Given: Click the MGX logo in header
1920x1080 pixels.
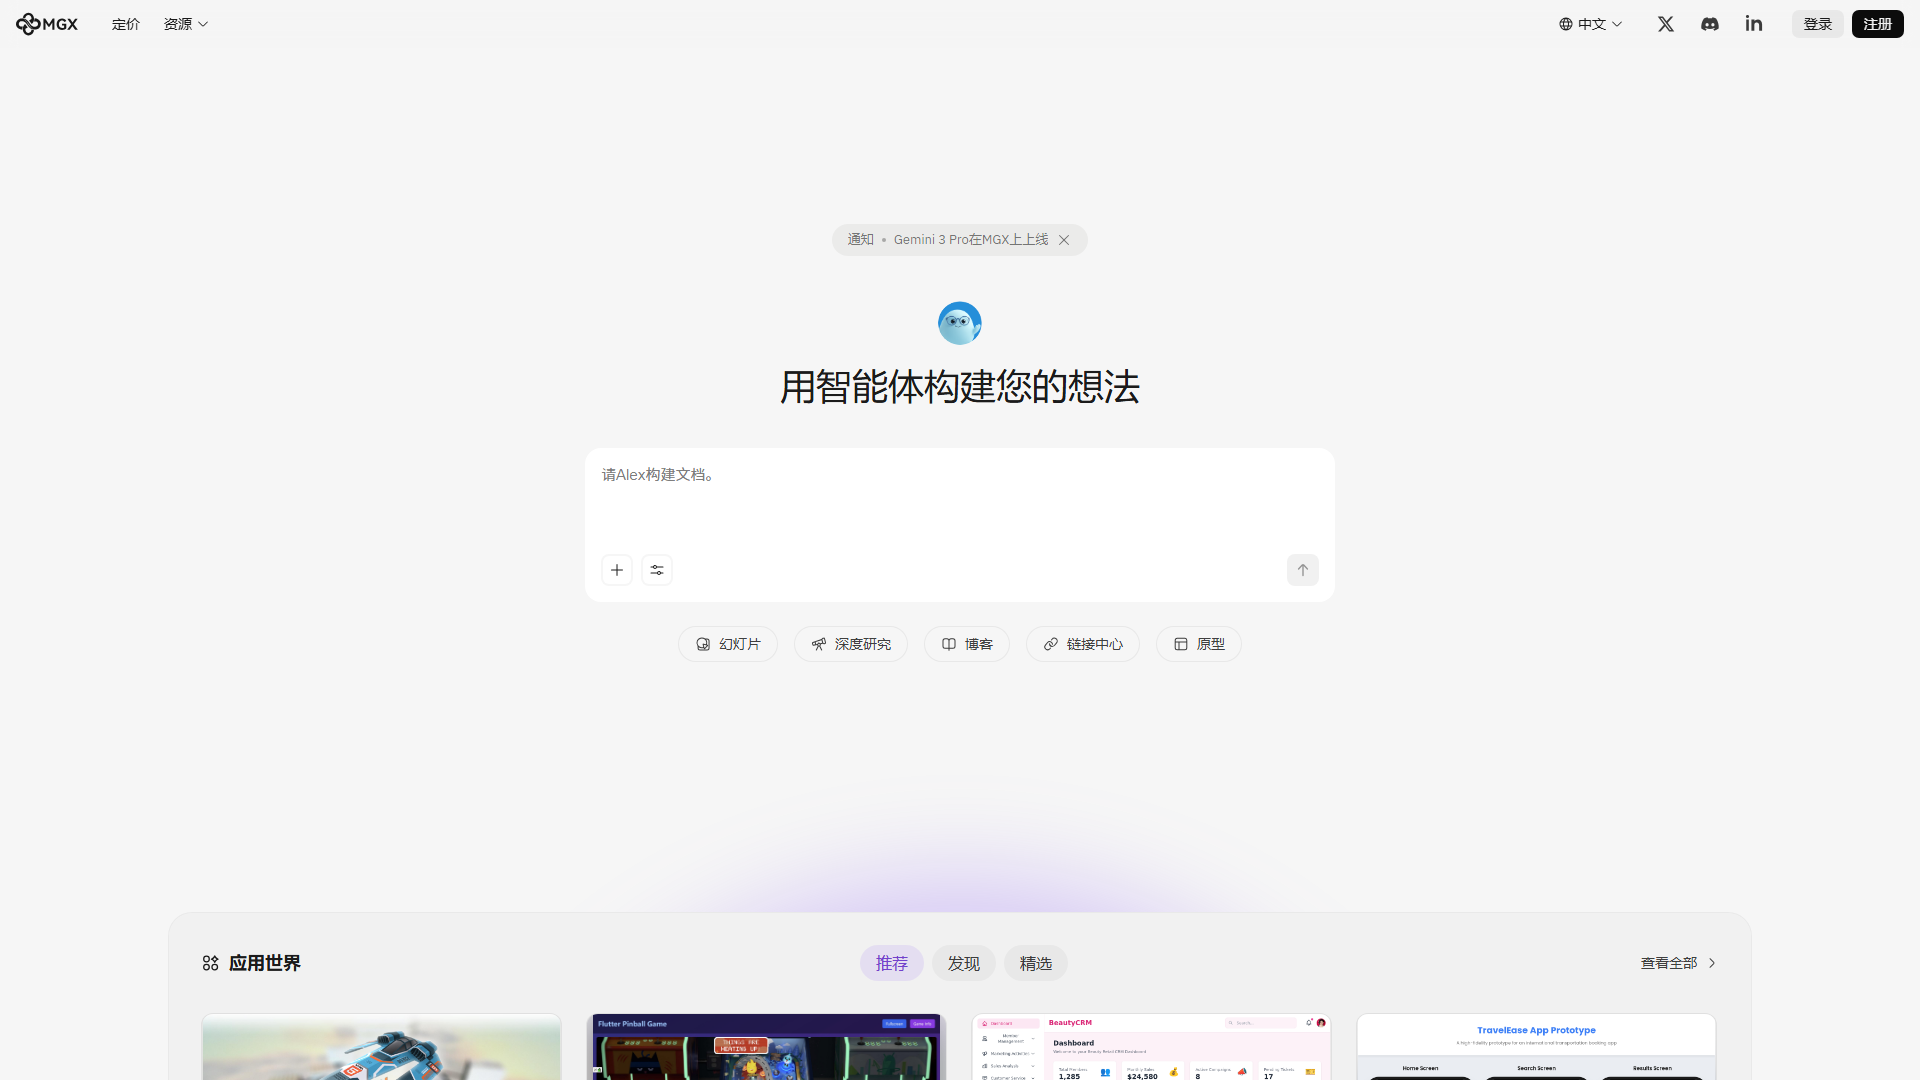Looking at the screenshot, I should click(x=47, y=24).
